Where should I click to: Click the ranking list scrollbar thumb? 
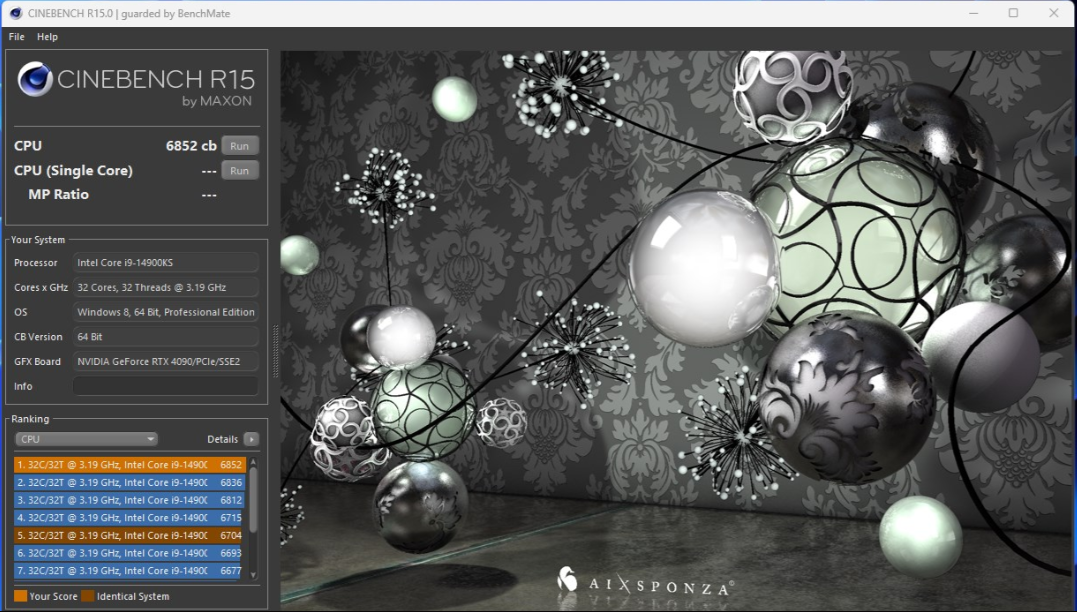pos(253,499)
